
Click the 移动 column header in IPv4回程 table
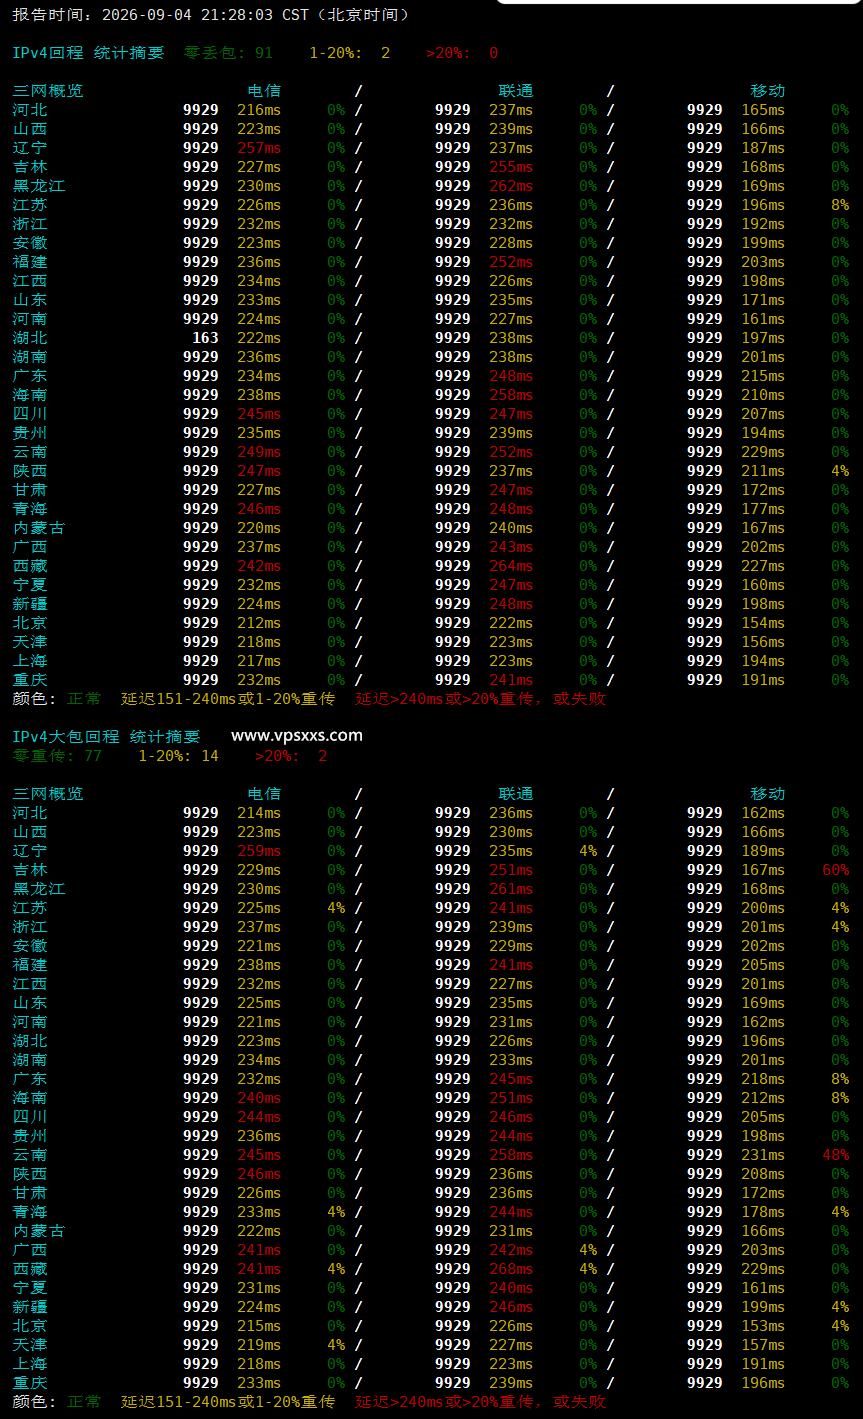[x=768, y=91]
